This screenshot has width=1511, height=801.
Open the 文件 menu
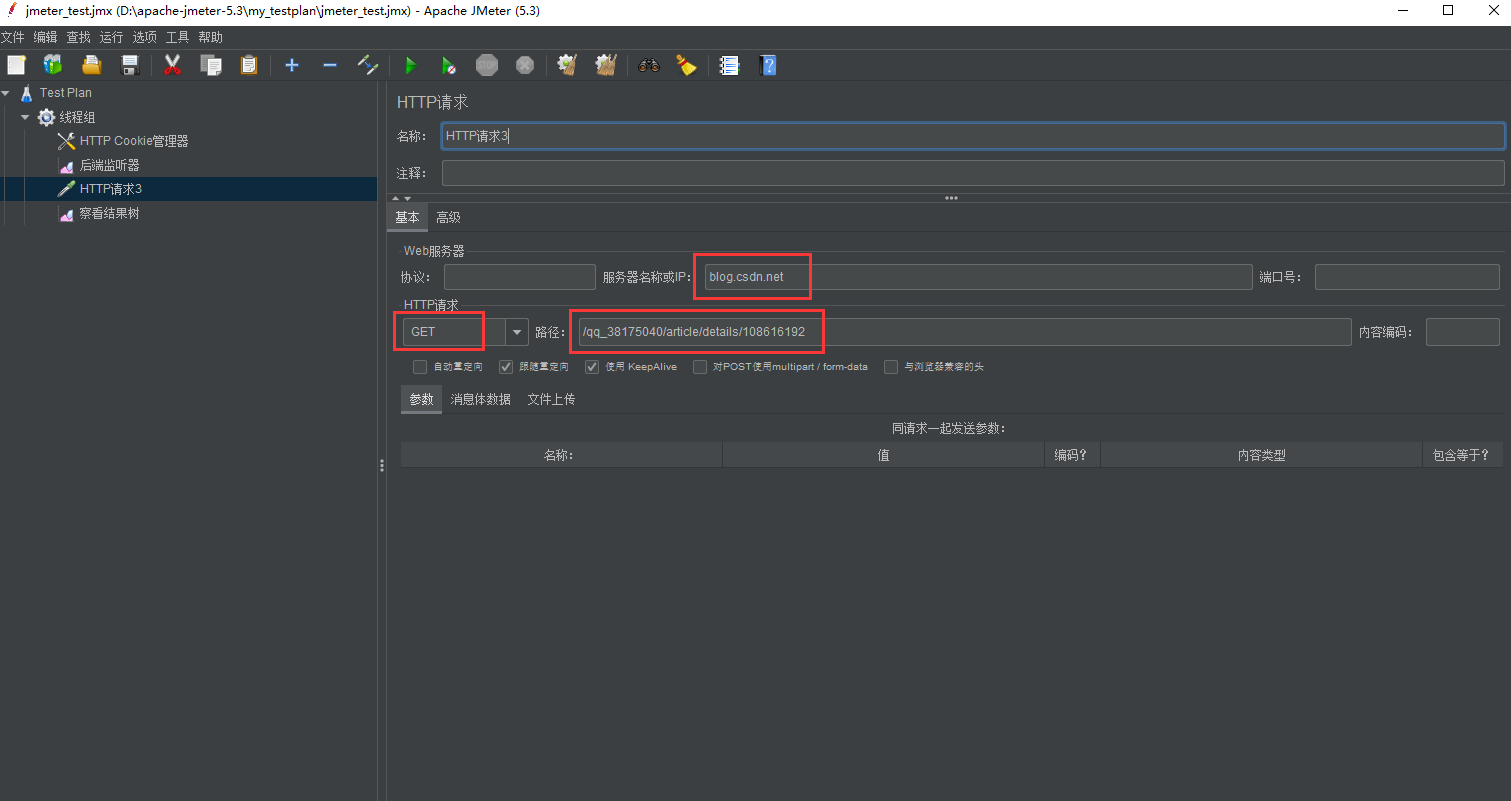pos(13,37)
